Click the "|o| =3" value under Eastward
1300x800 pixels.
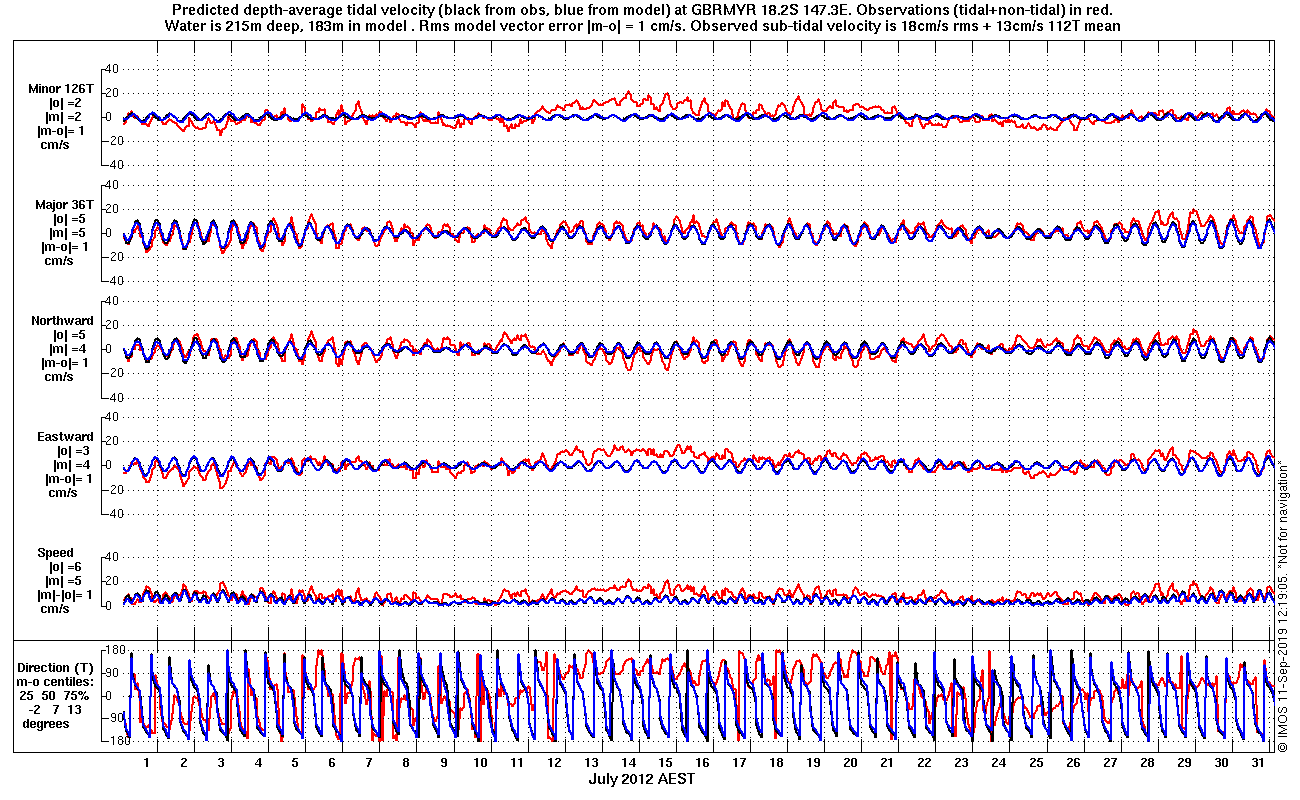(x=75, y=451)
